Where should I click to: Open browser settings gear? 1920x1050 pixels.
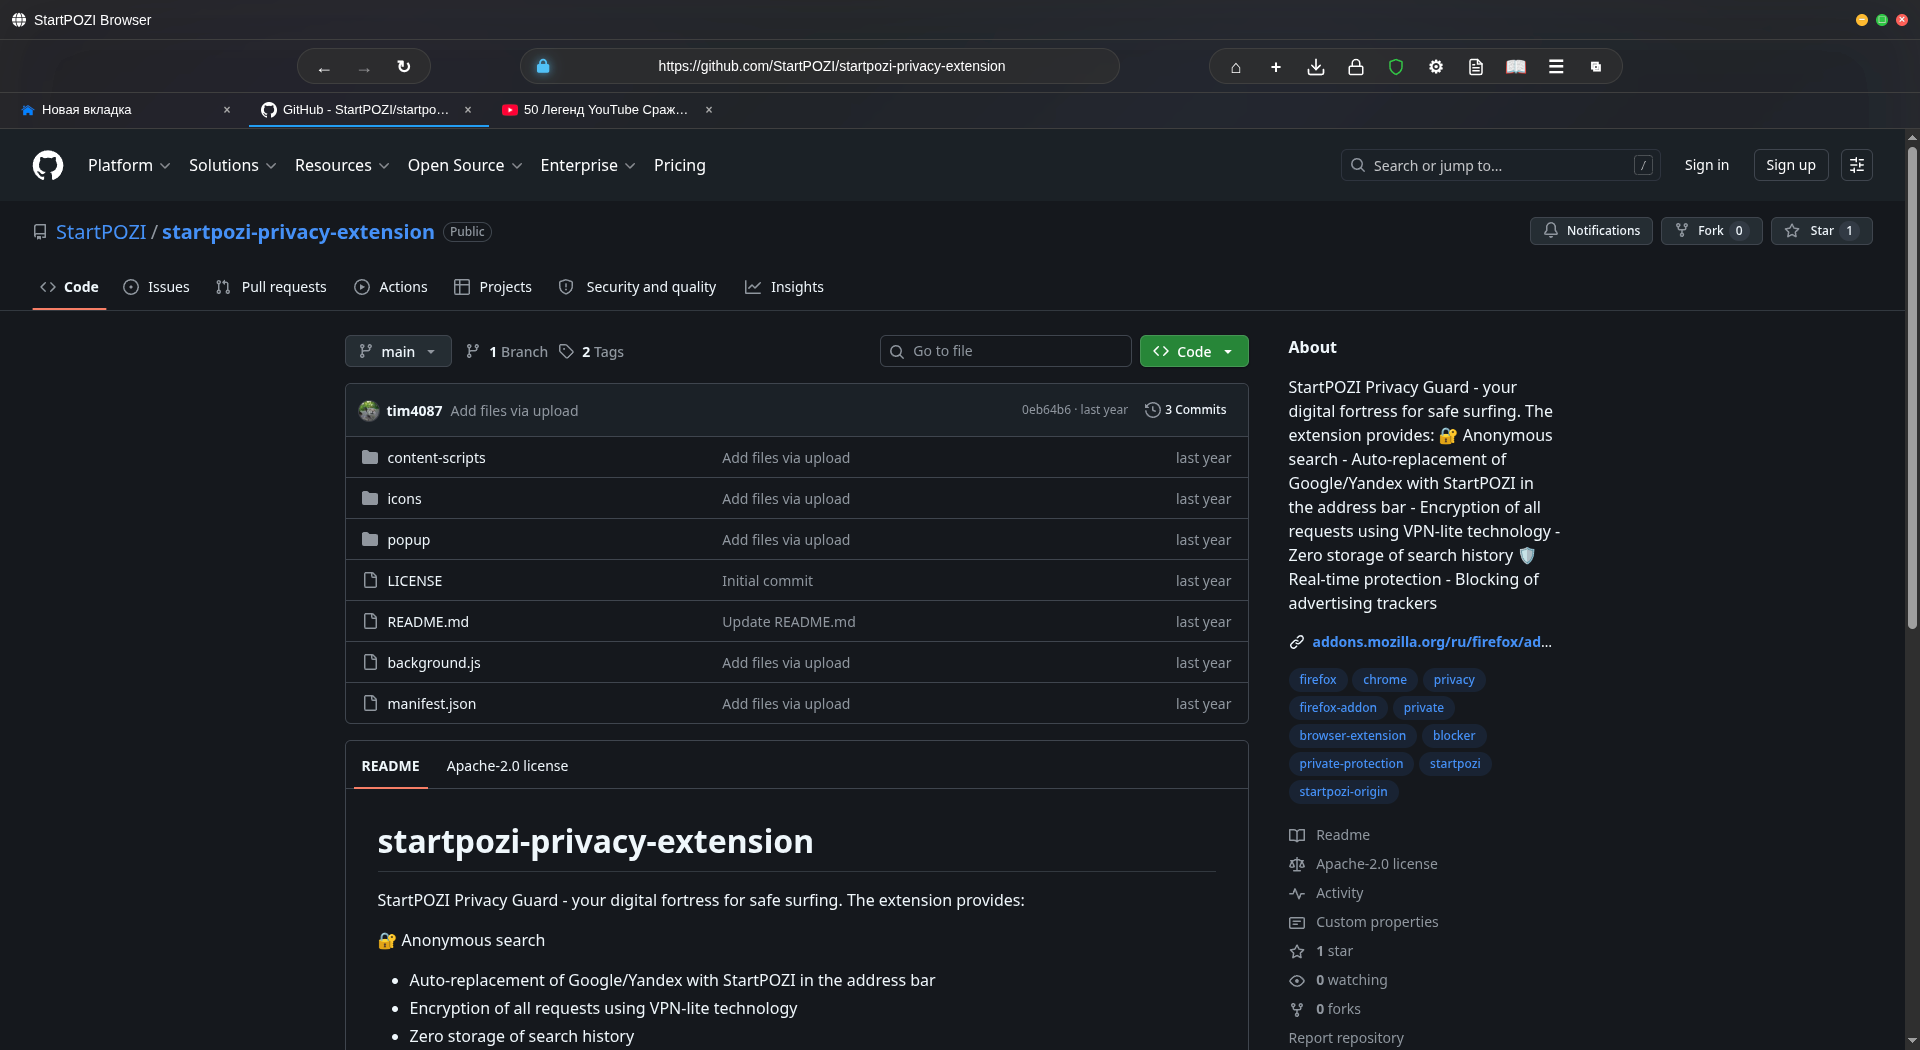point(1436,67)
